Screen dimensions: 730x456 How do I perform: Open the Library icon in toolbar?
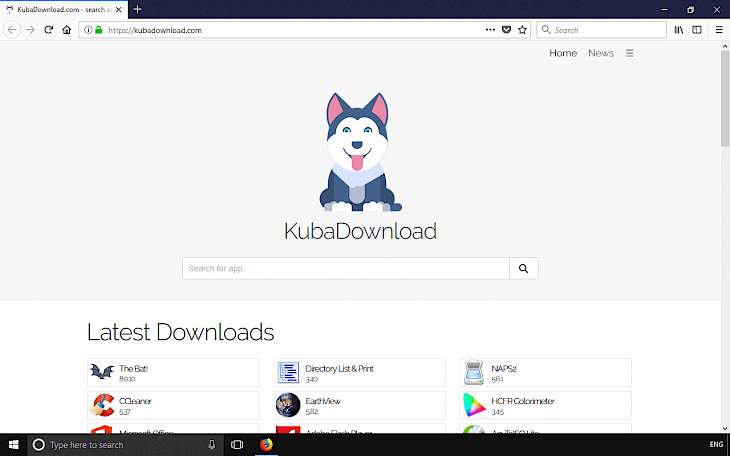679,30
